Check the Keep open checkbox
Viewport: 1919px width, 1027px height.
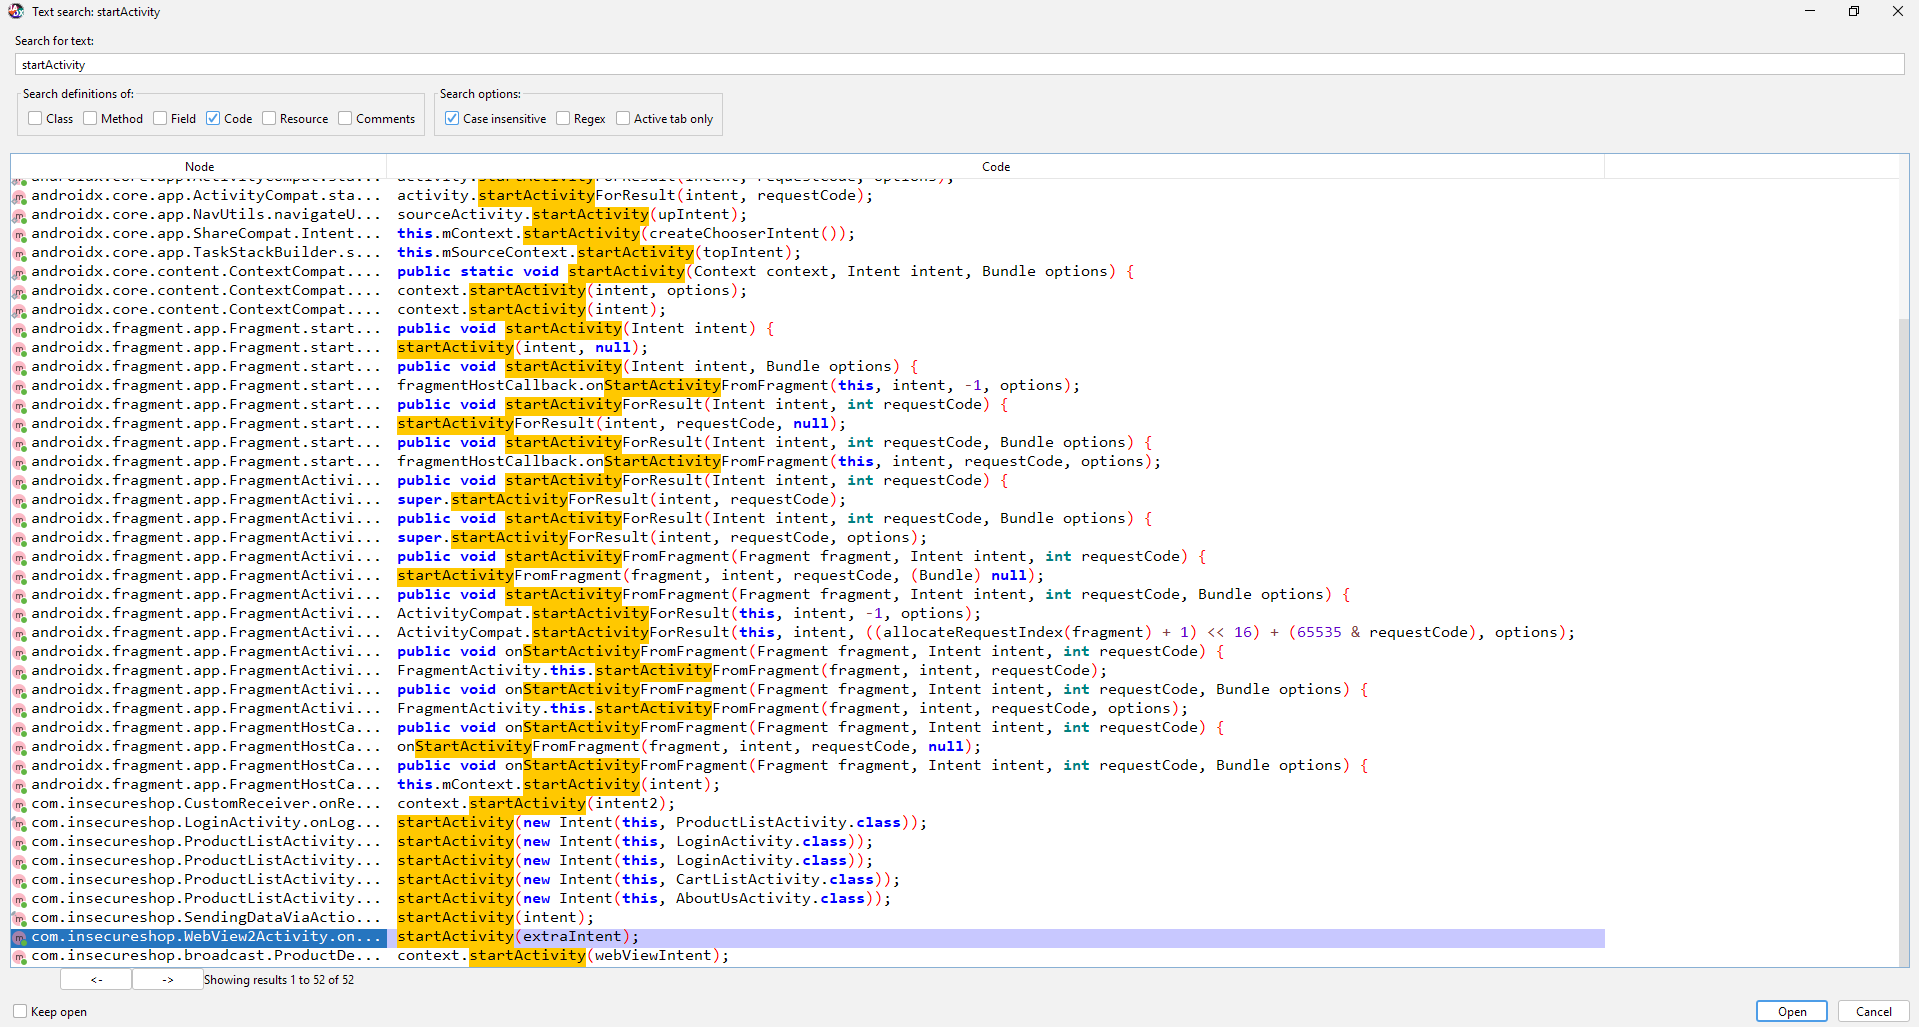[20, 1011]
